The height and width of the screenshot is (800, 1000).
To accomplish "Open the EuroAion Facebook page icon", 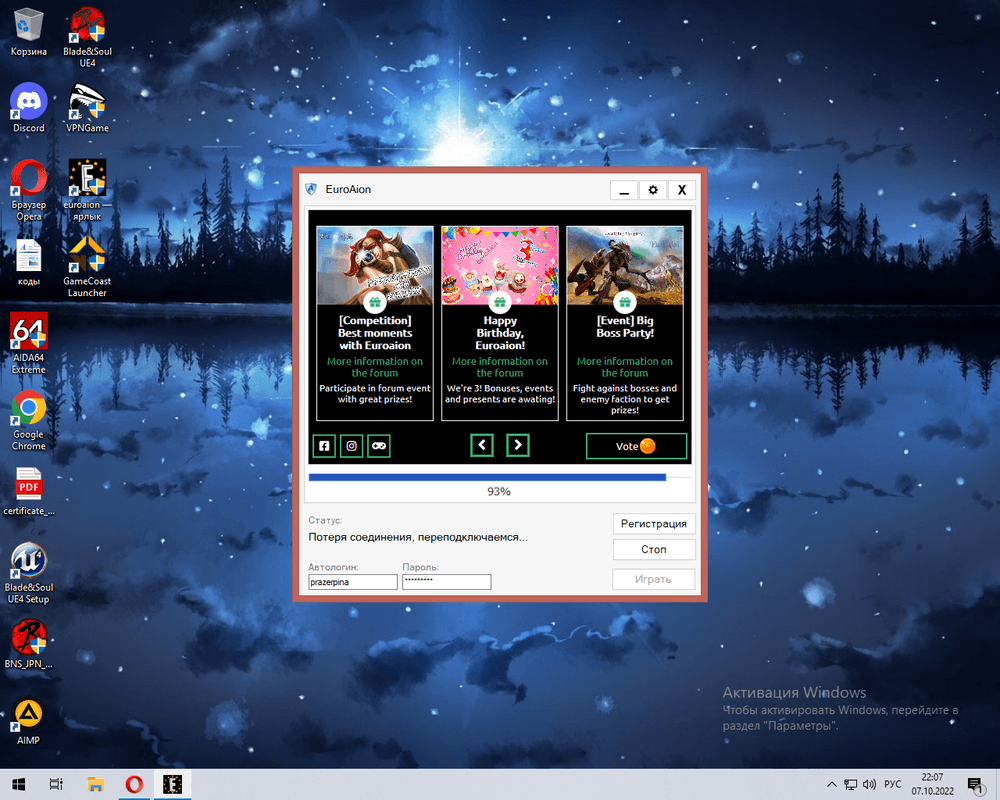I will tap(324, 446).
